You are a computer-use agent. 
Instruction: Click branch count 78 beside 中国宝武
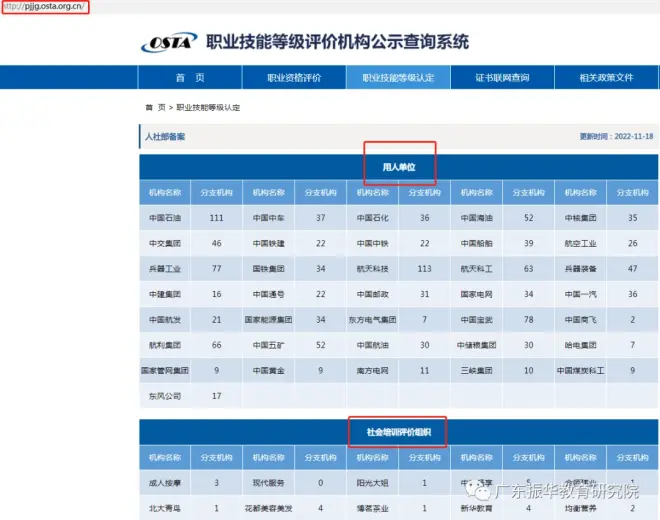[x=529, y=320]
